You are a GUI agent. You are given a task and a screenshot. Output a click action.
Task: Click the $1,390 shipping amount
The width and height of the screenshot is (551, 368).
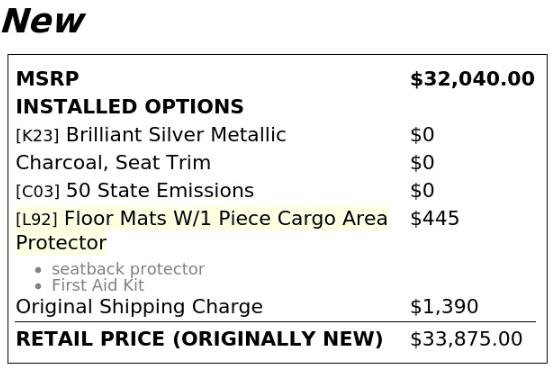[x=444, y=306]
